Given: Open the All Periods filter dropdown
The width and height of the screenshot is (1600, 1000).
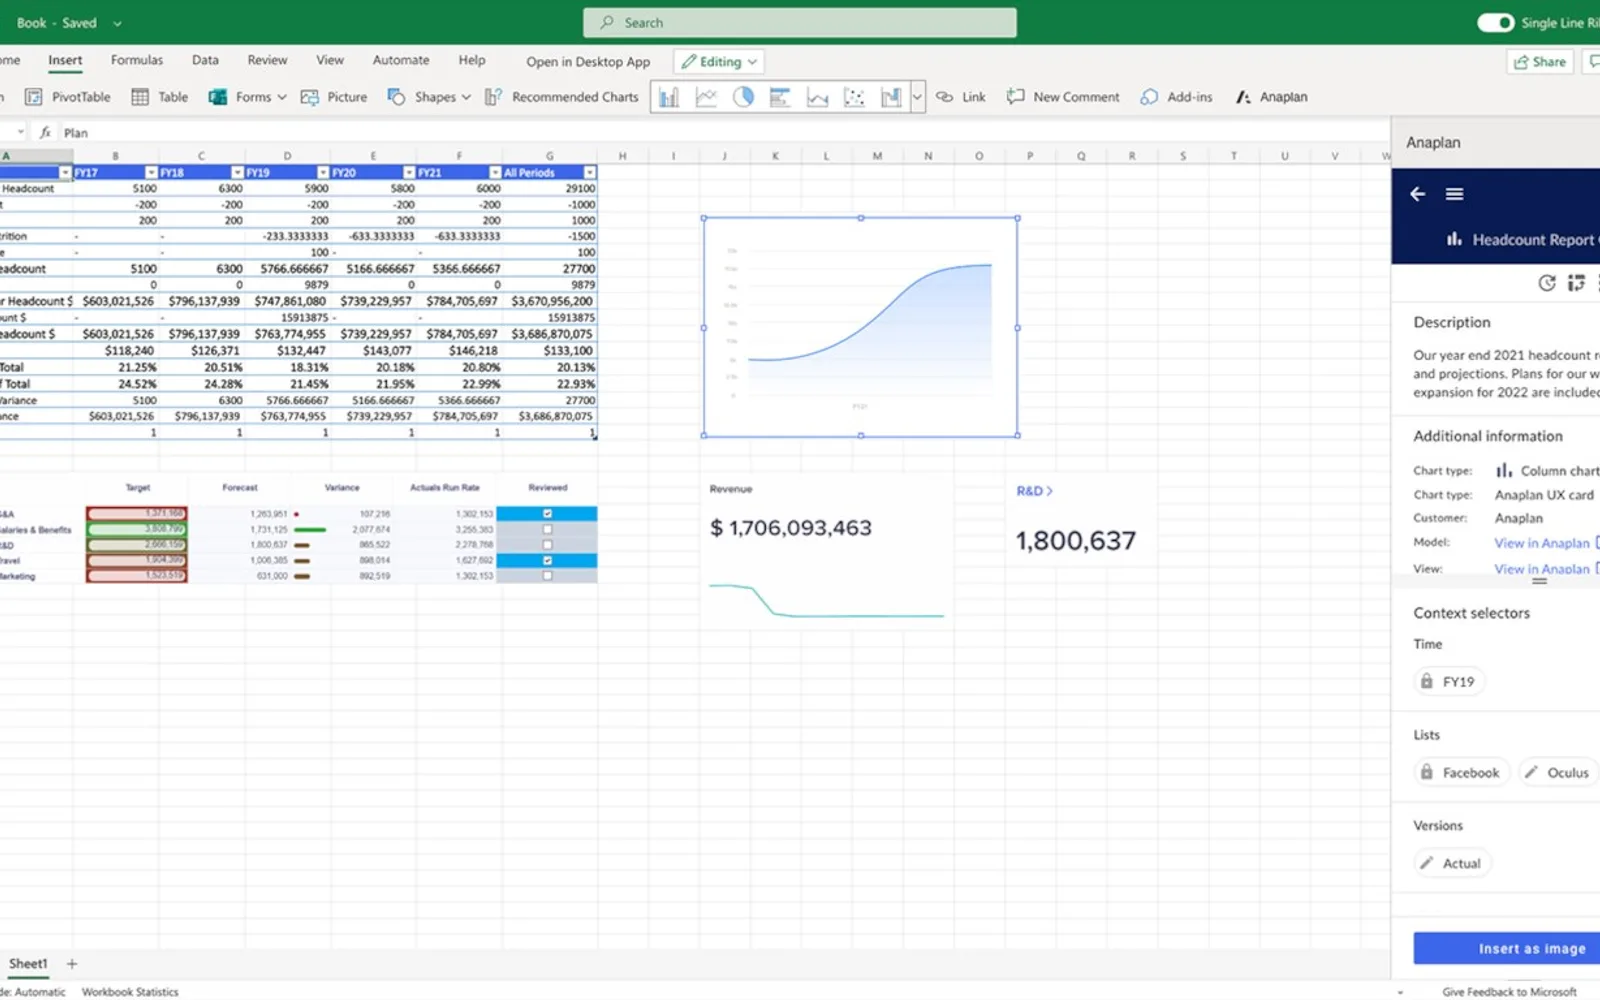Looking at the screenshot, I should (590, 173).
